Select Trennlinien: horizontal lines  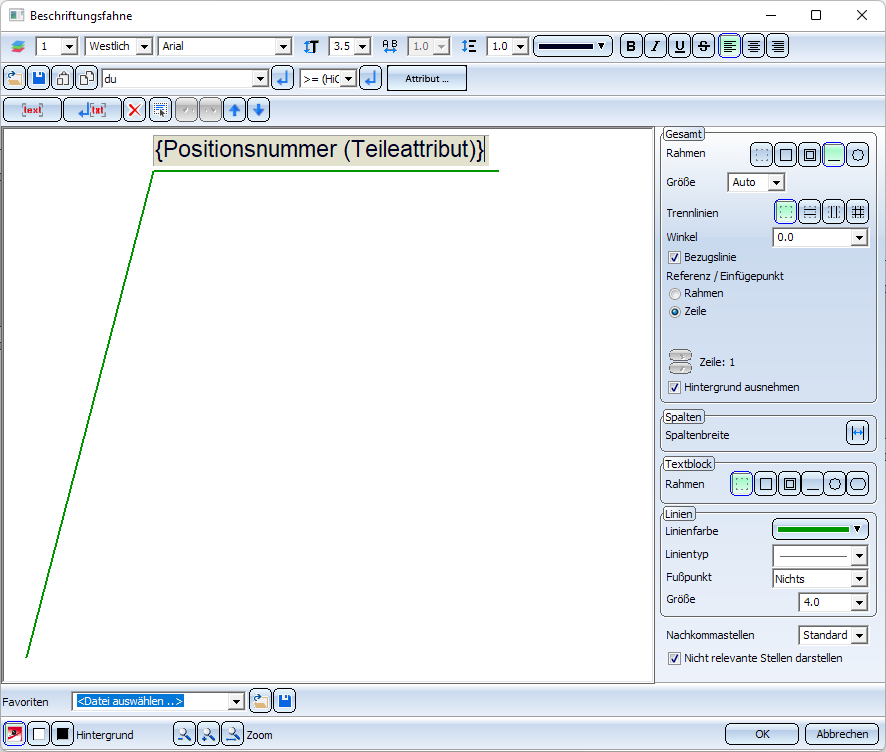click(810, 212)
